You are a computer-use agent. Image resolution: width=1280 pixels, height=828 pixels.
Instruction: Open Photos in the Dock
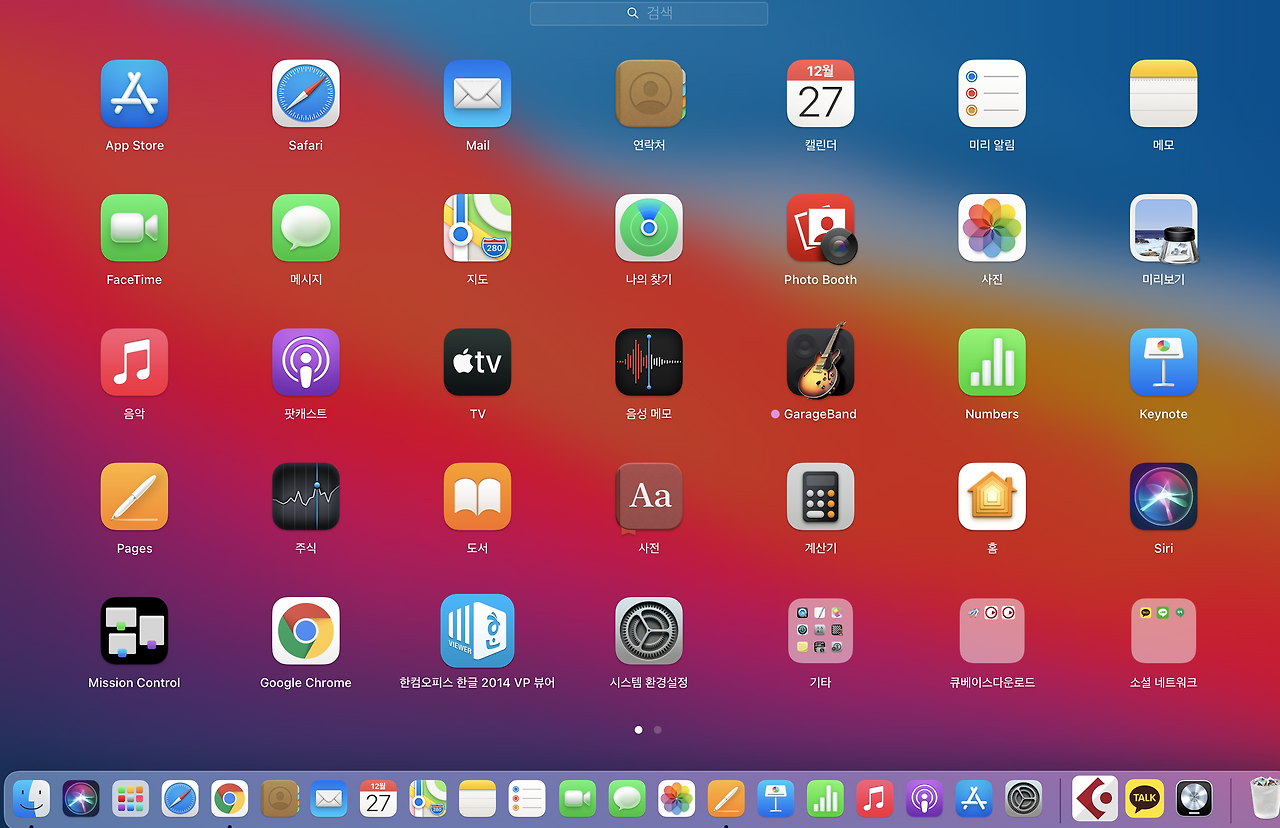tap(676, 798)
